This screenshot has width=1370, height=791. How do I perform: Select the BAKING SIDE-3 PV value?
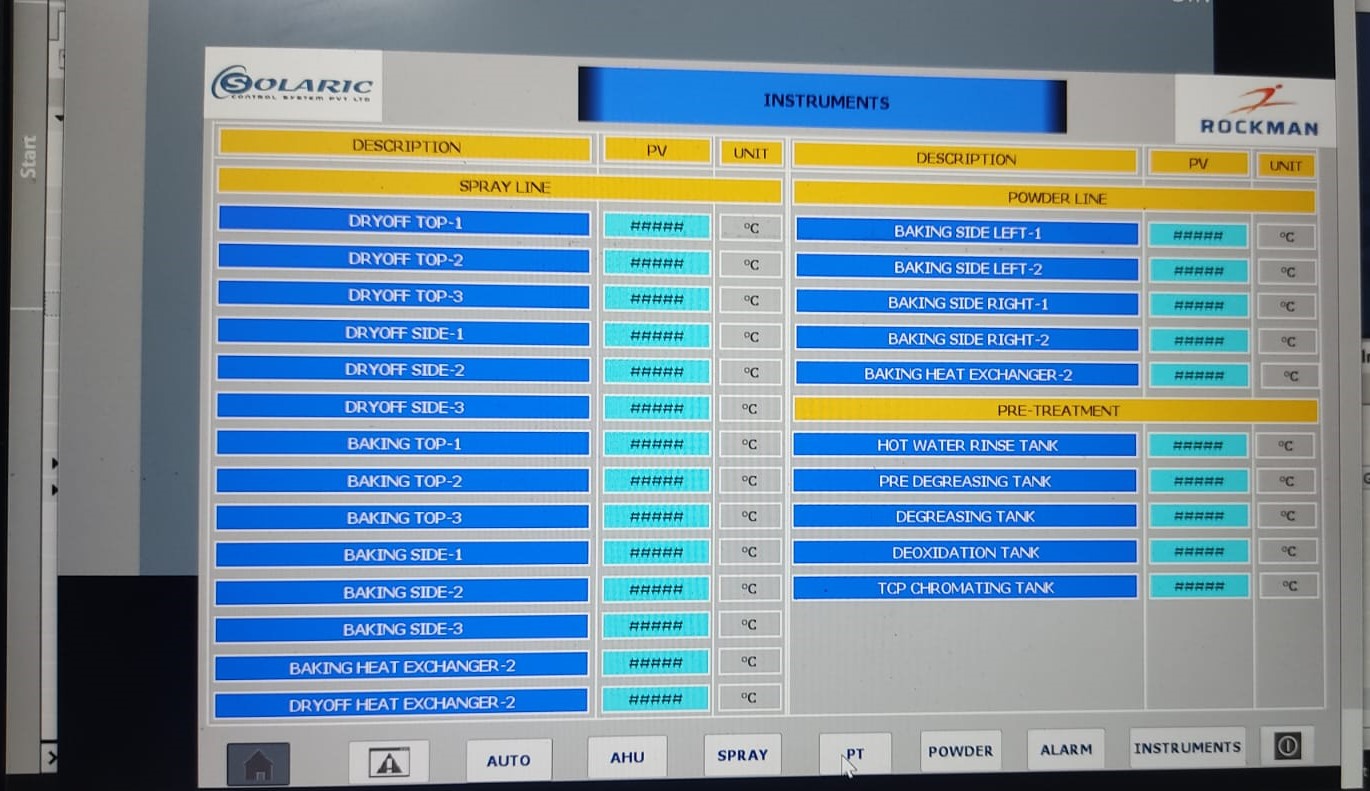point(656,625)
